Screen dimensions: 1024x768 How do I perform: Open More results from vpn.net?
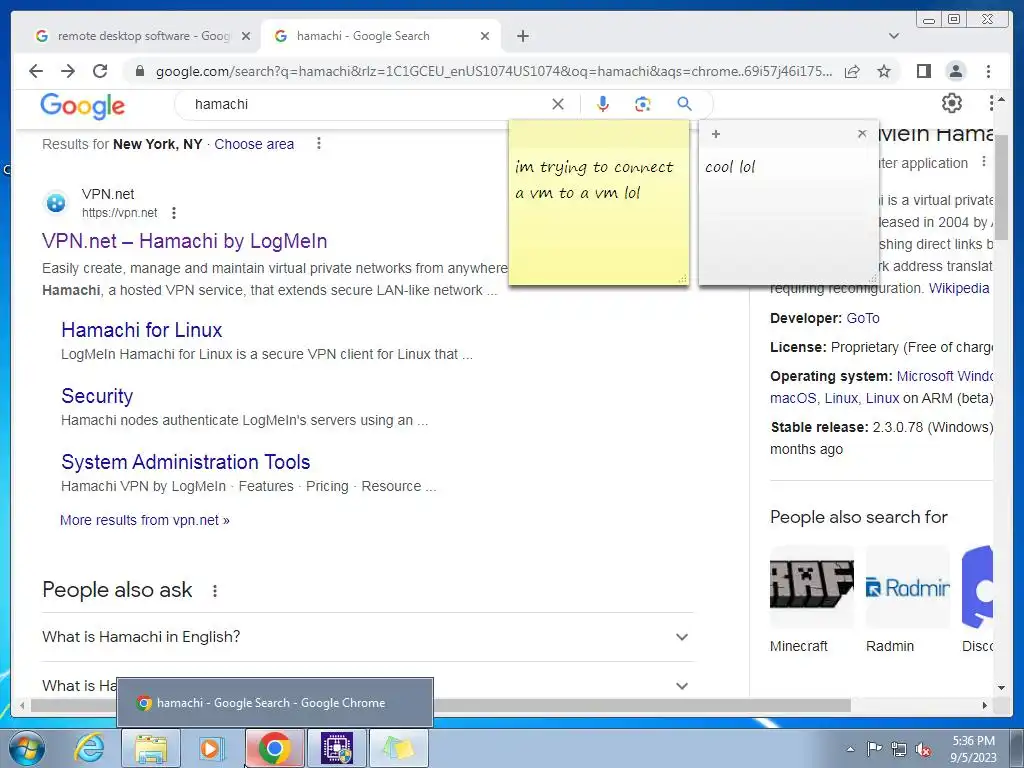pyautogui.click(x=144, y=520)
